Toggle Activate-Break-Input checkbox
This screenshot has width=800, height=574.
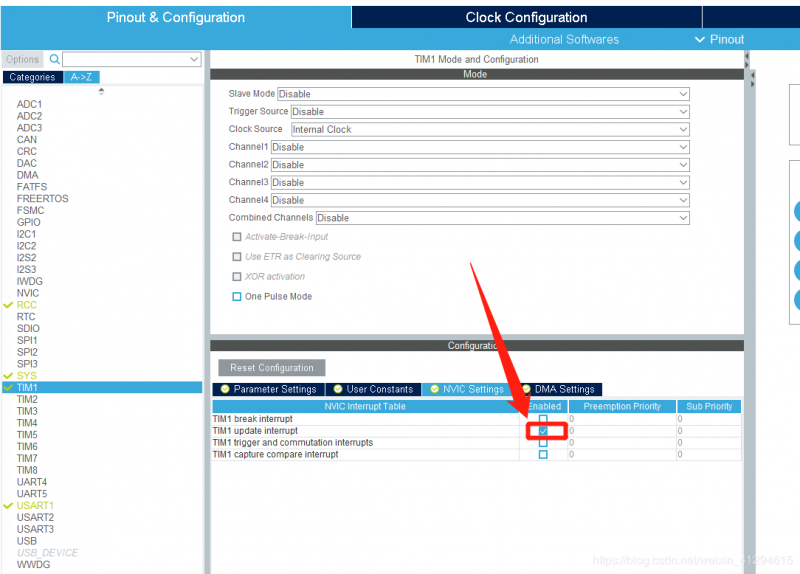pyautogui.click(x=237, y=237)
